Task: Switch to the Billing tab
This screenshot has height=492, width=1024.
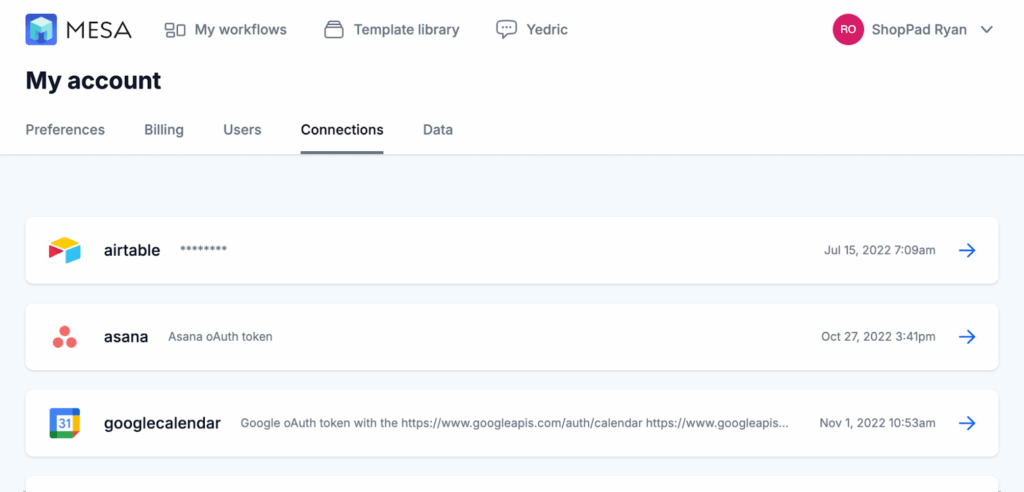Action: pos(164,129)
